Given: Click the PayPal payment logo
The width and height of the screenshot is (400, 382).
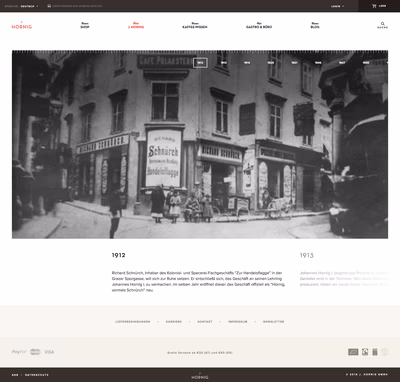Looking at the screenshot, I should (x=19, y=352).
